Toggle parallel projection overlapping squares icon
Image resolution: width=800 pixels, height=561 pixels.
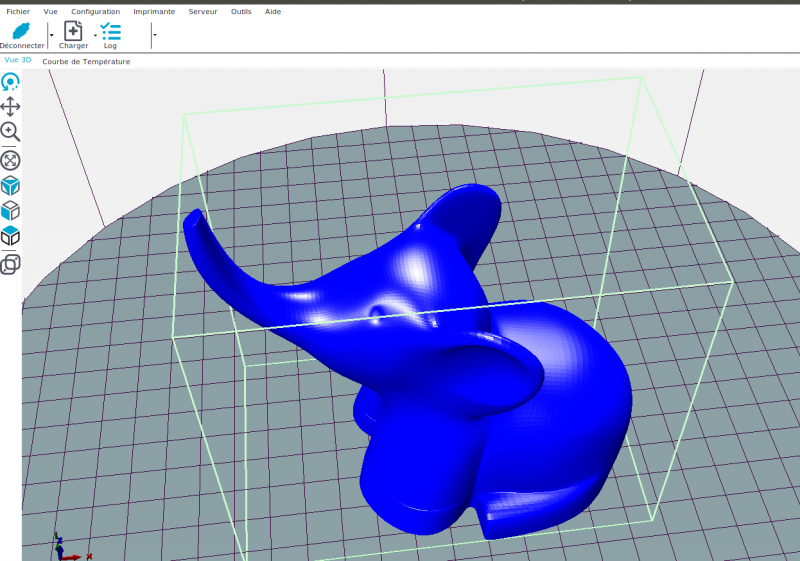point(10,265)
